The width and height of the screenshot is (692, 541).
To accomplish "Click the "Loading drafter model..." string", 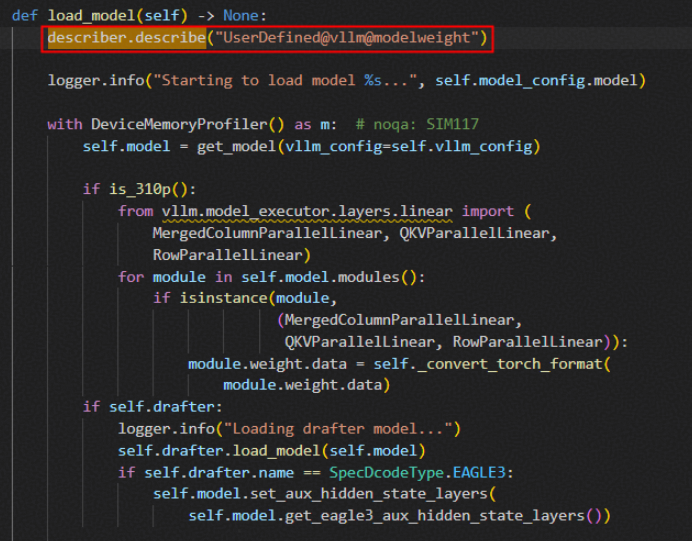I will [338, 429].
